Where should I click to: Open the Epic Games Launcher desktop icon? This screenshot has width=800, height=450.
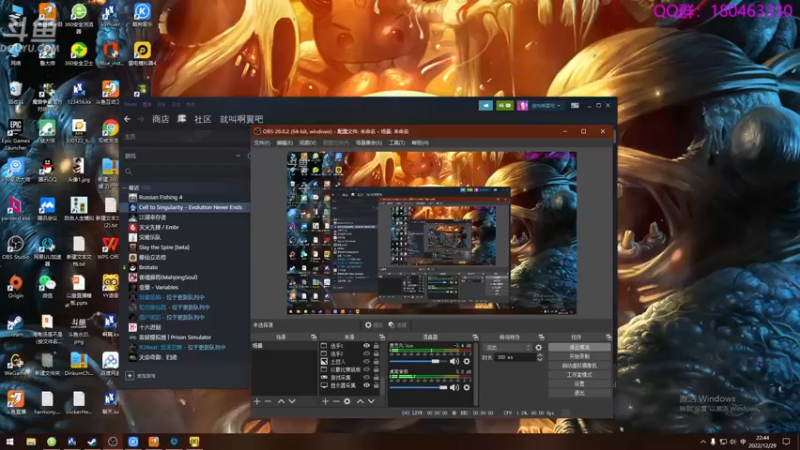point(15,131)
